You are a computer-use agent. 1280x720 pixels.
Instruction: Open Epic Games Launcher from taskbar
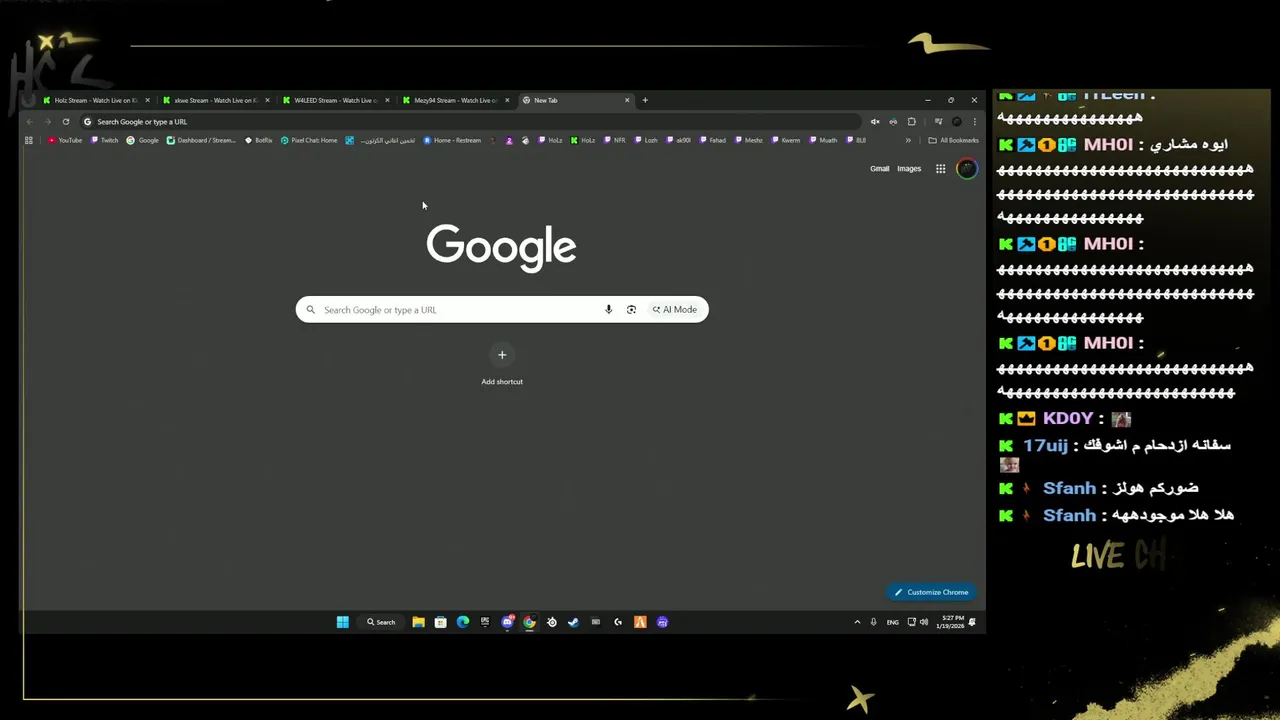485,622
